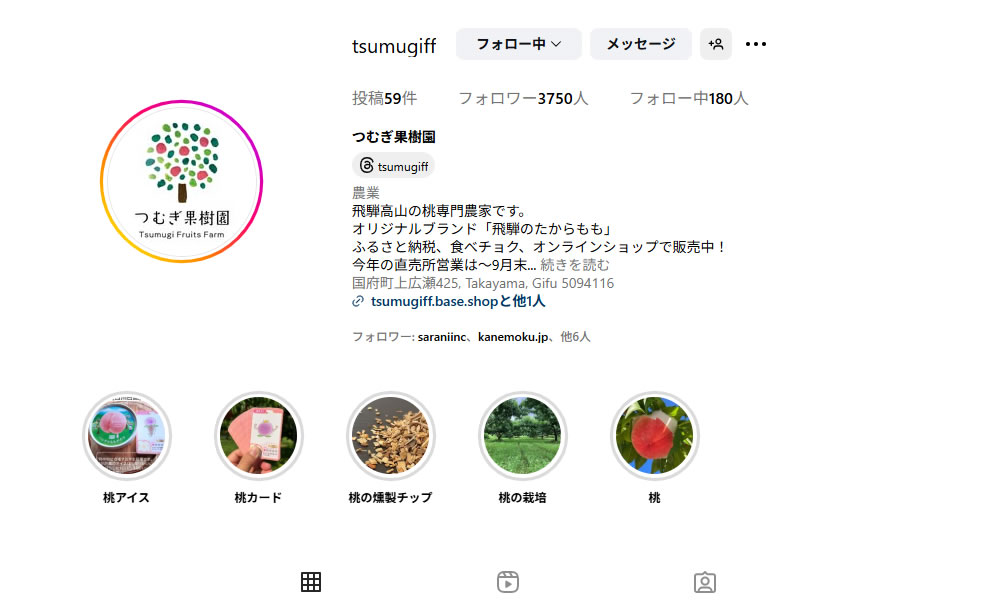This screenshot has width=1000, height=600.
Task: View the フォロワー3750人 followers list
Action: coord(523,98)
